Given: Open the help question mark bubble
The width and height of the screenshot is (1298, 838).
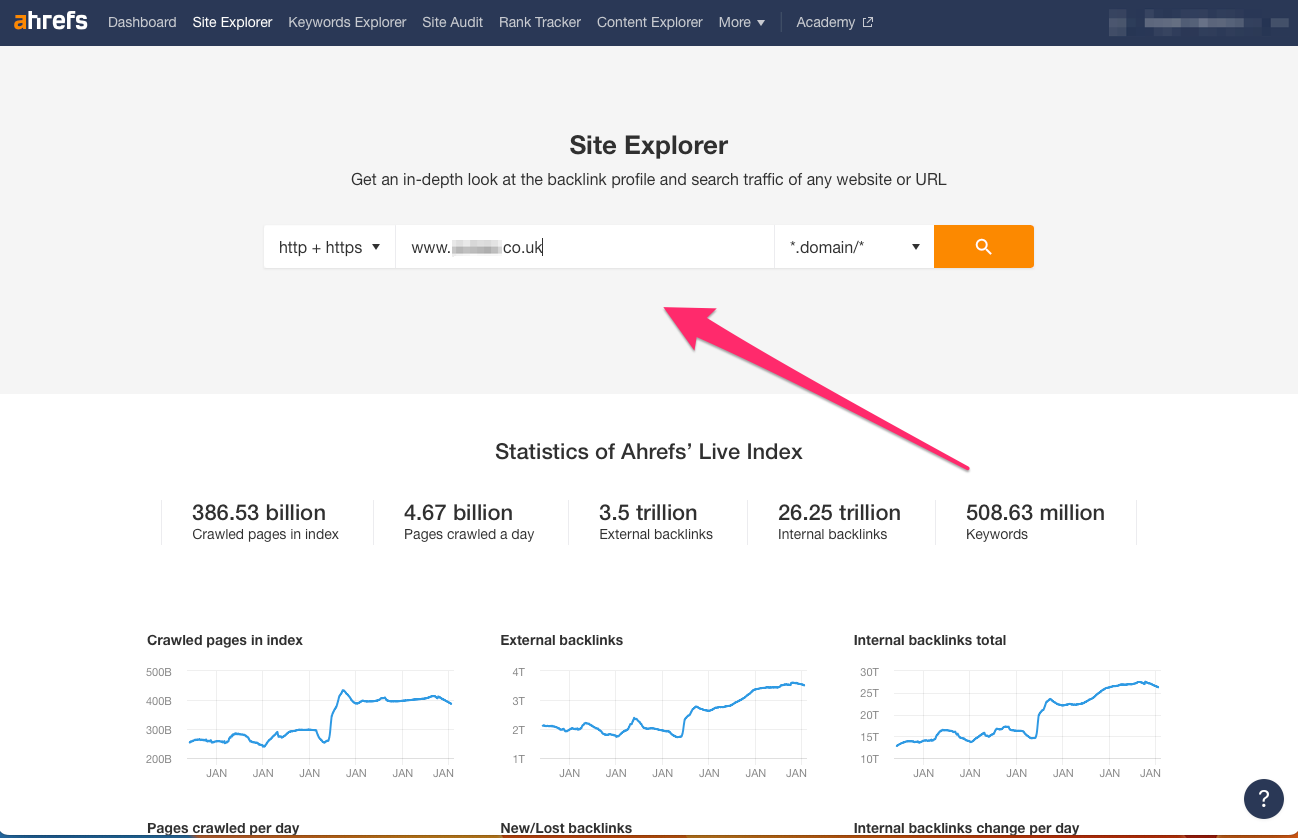Looking at the screenshot, I should point(1264,798).
